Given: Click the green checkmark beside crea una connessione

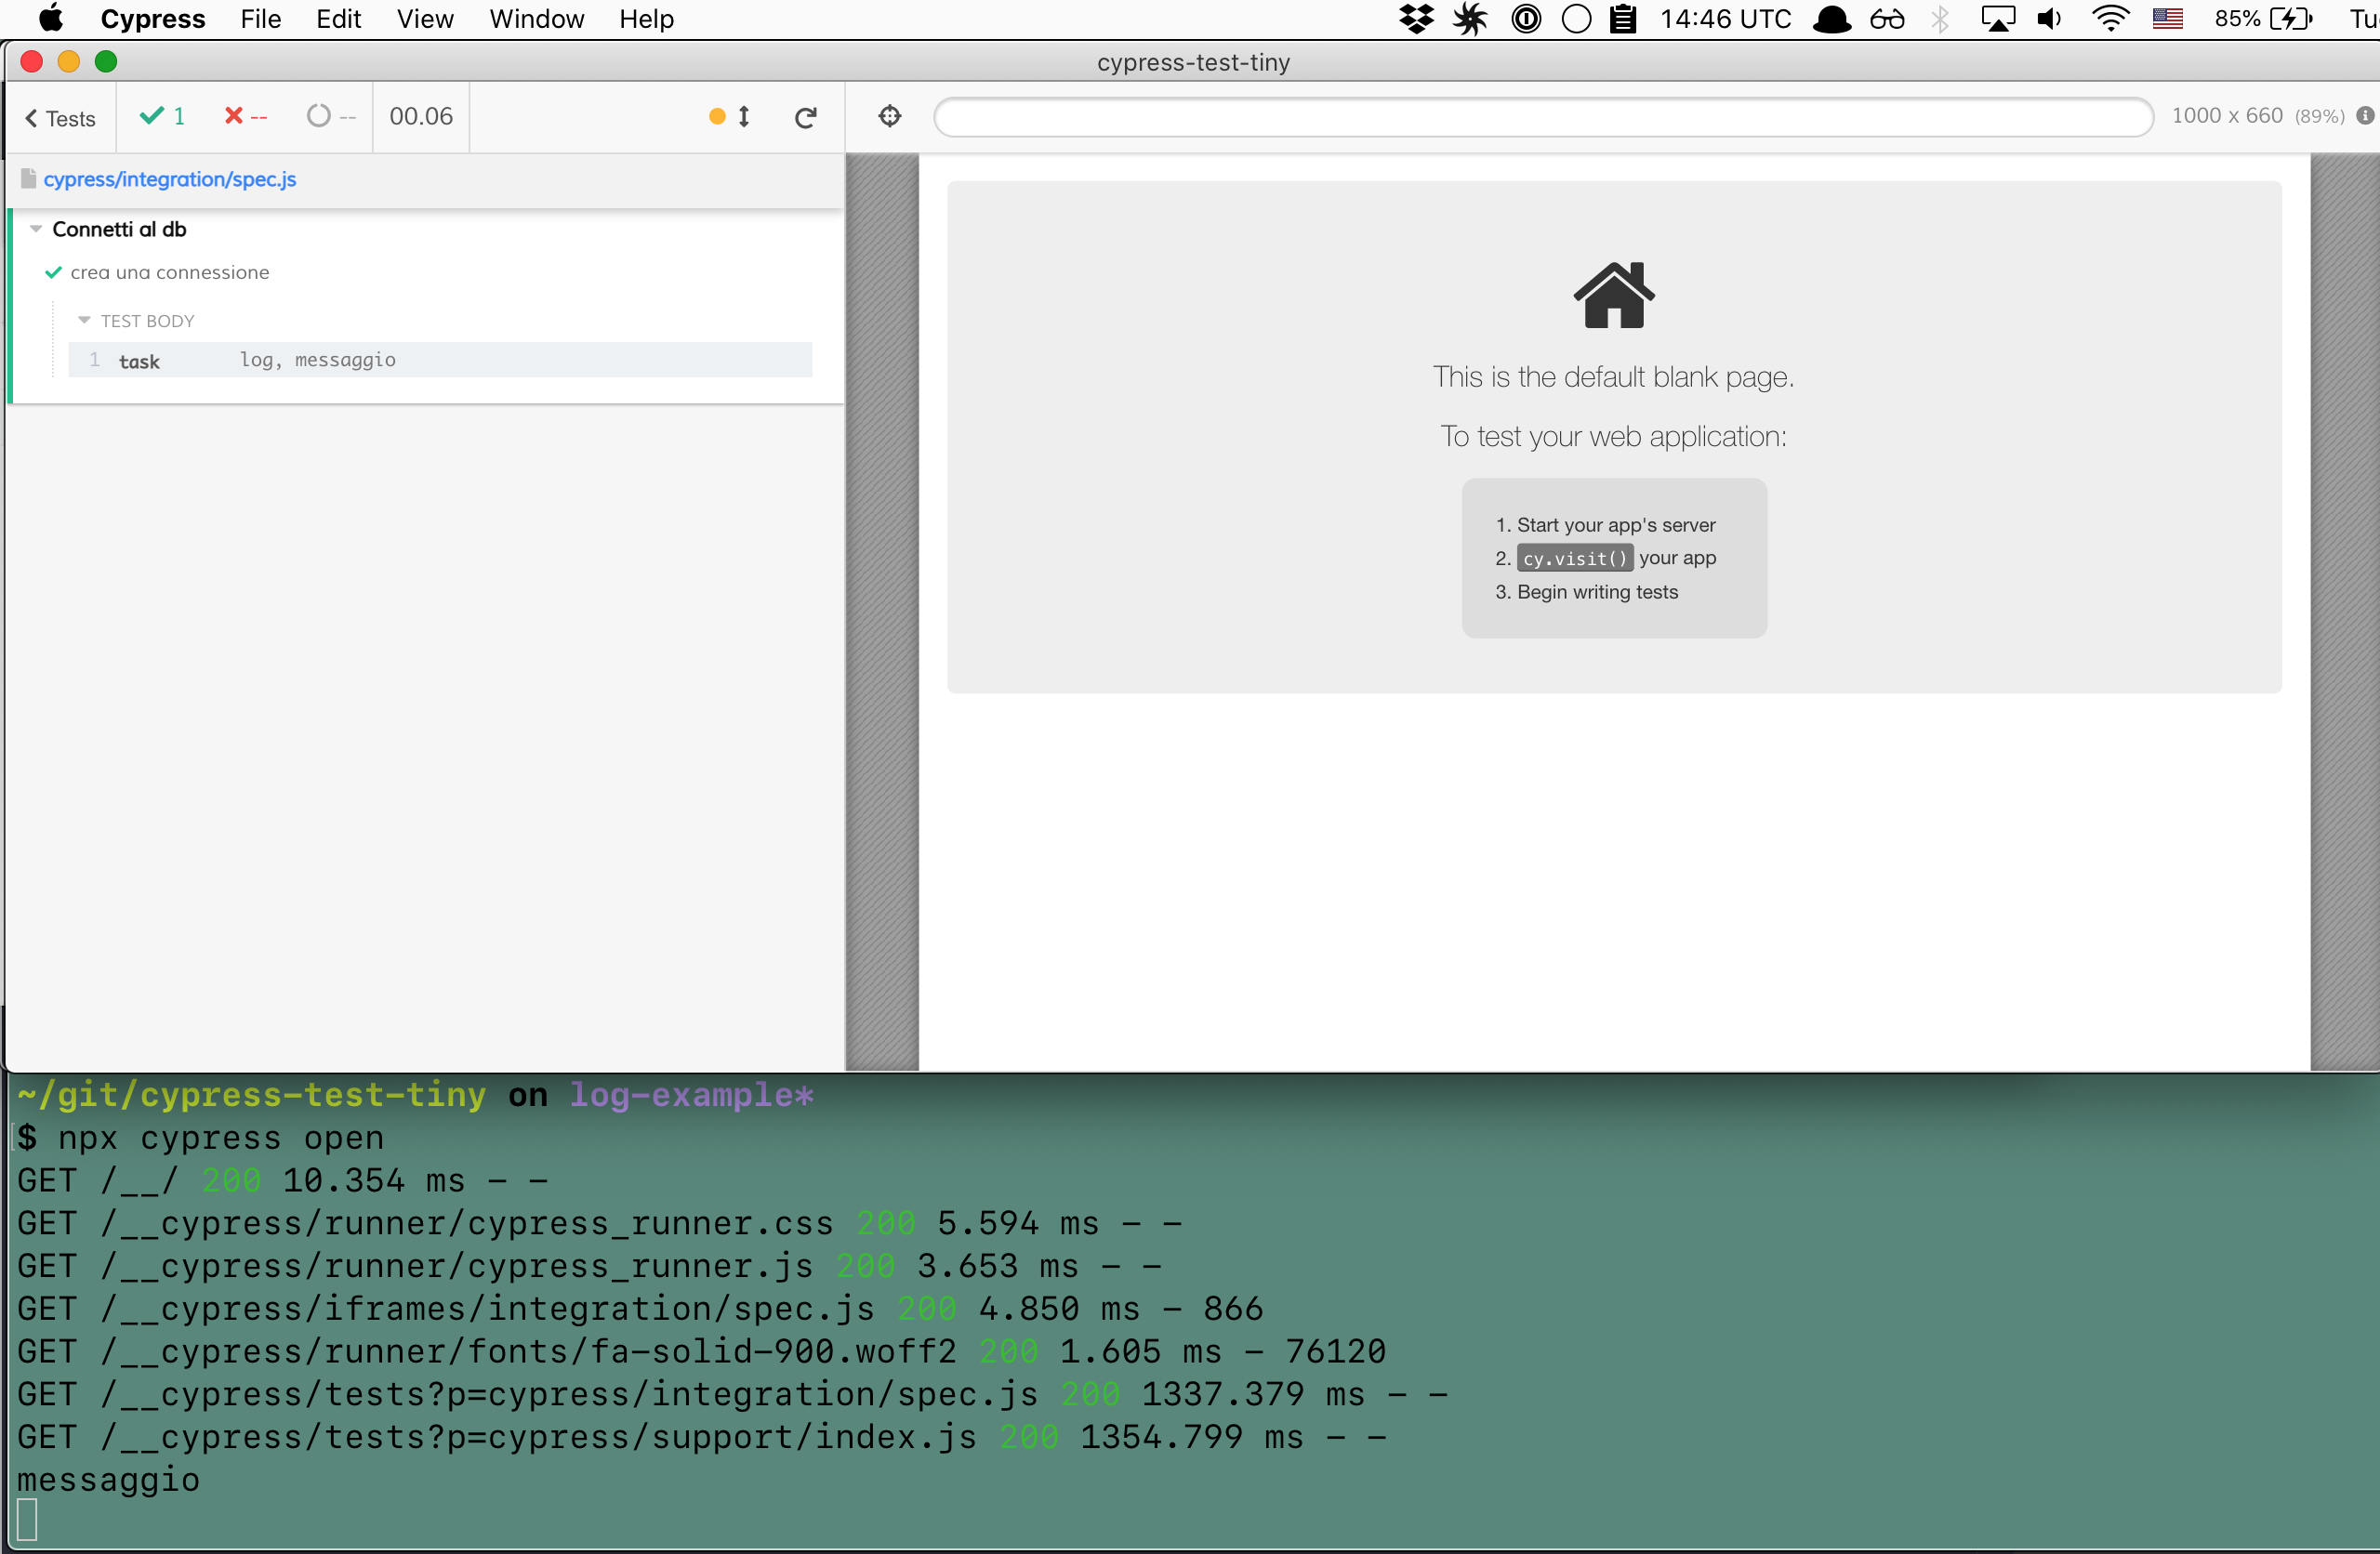Looking at the screenshot, I should pyautogui.click(x=53, y=271).
